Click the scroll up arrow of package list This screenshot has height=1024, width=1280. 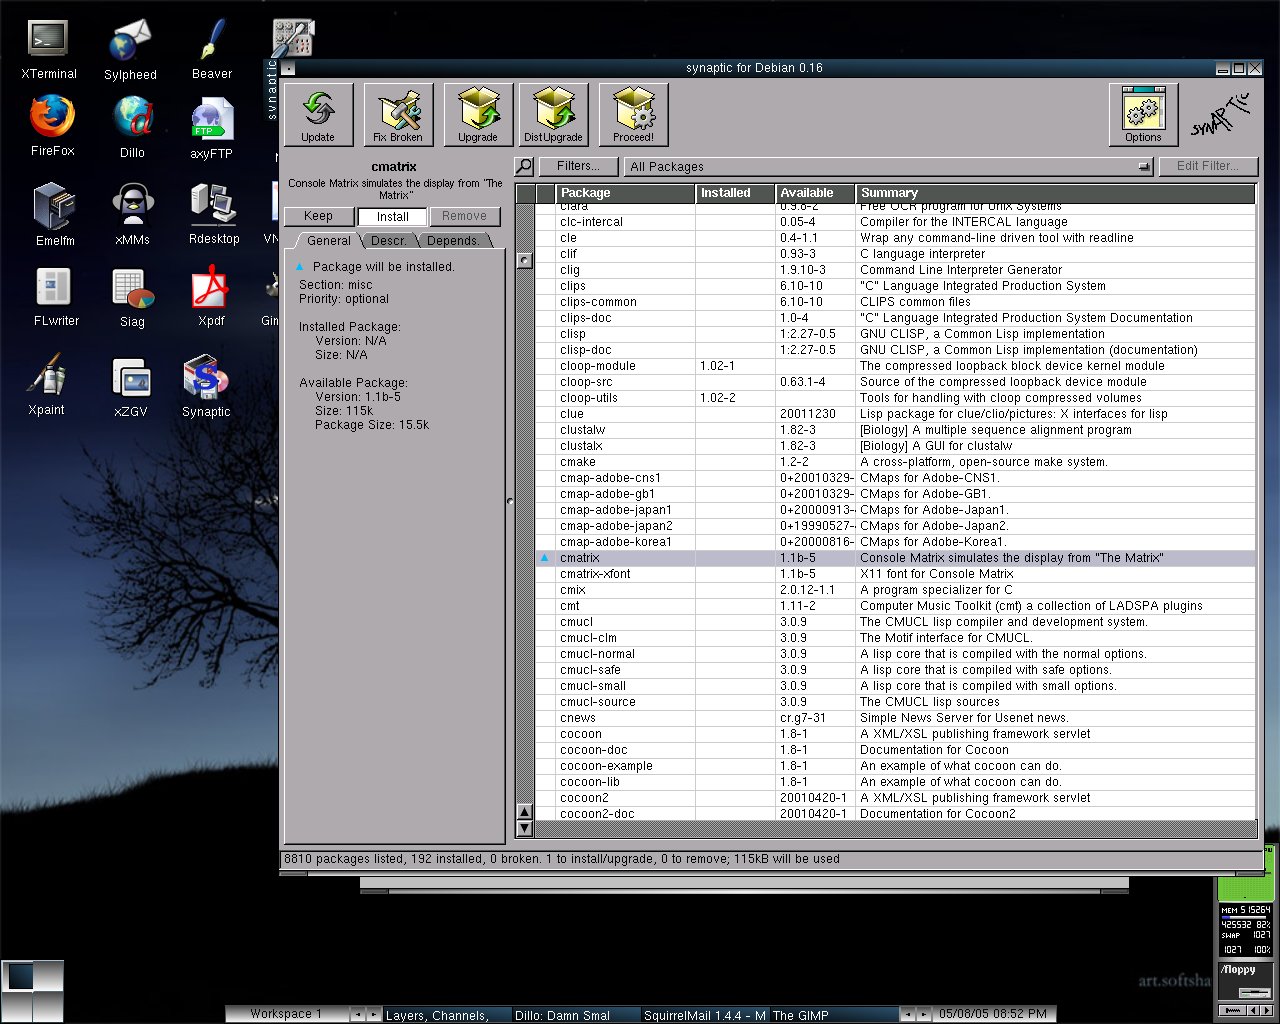pos(524,811)
